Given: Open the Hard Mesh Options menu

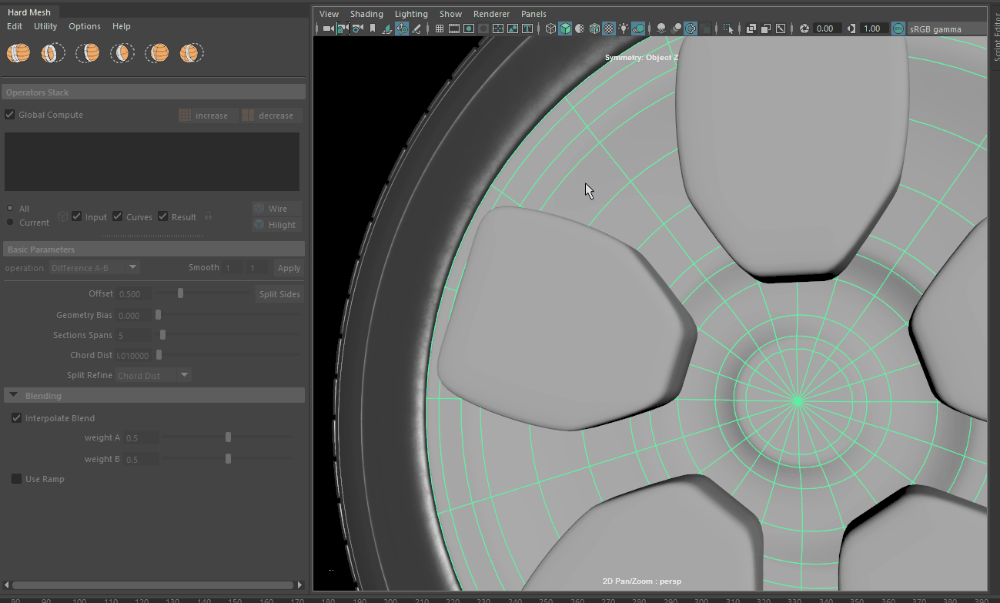Looking at the screenshot, I should [84, 26].
